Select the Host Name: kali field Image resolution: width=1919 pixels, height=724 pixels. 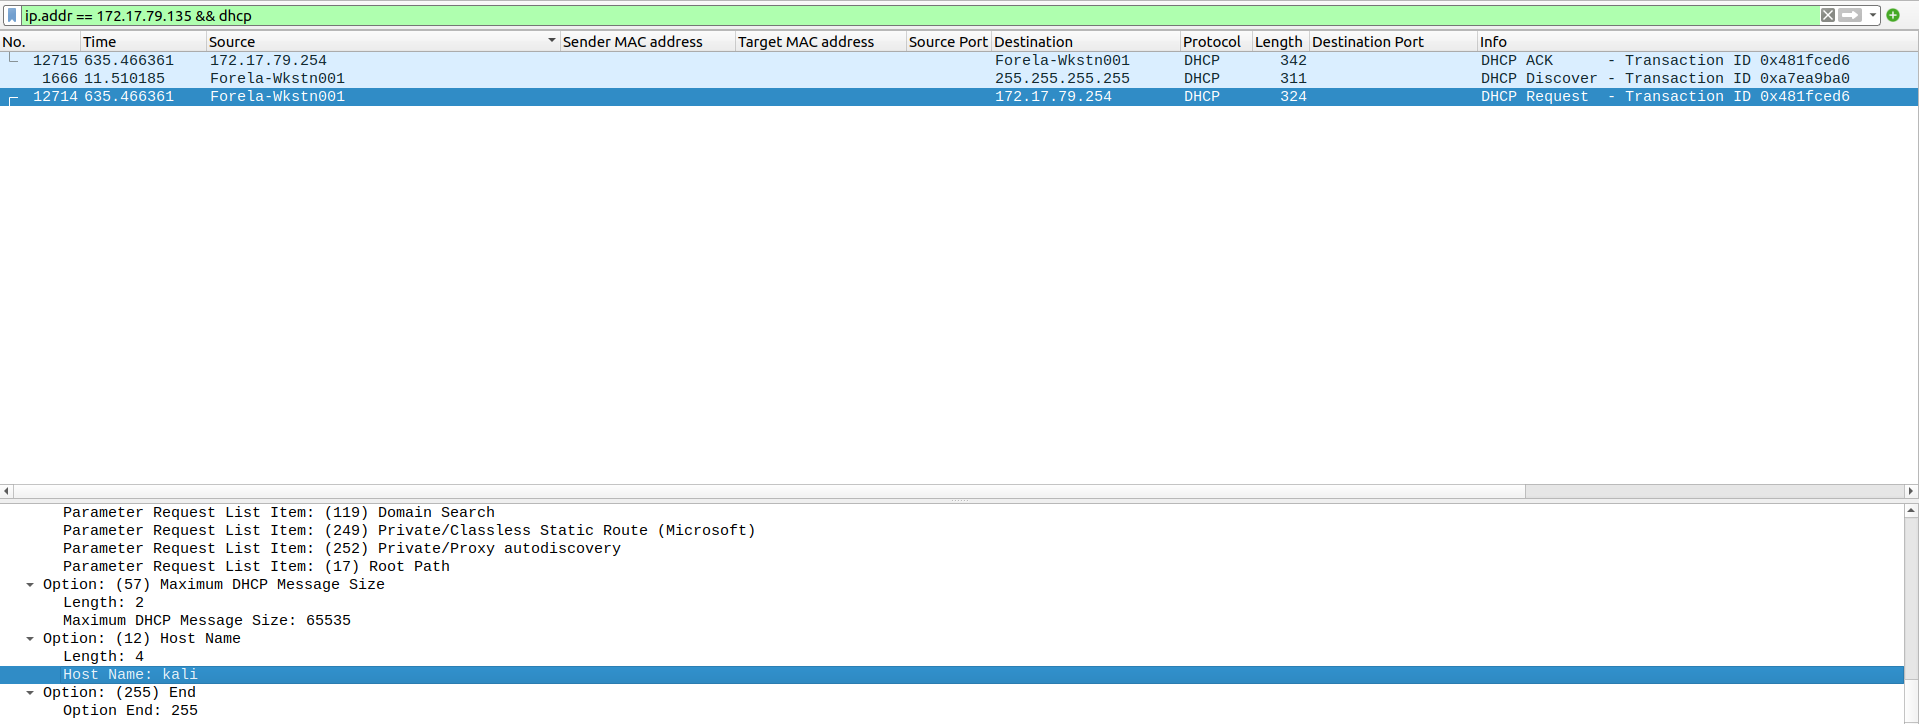[130, 675]
